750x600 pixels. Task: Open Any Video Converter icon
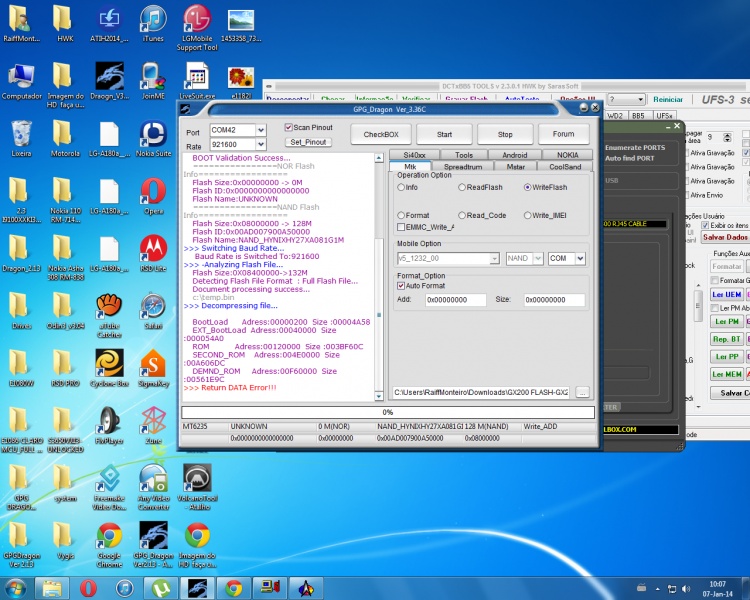153,487
